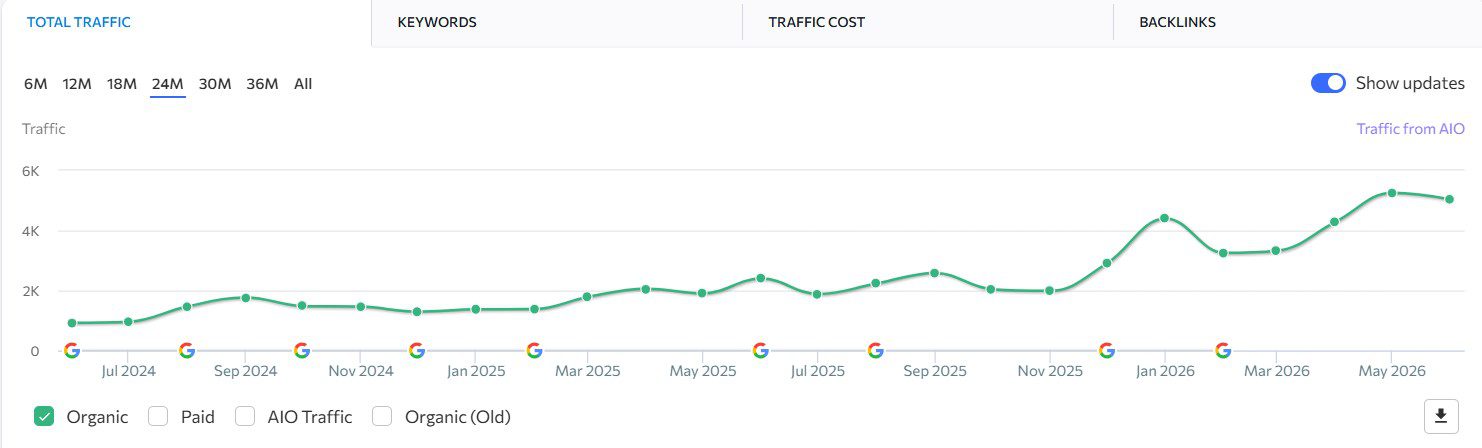The height and width of the screenshot is (448, 1482).
Task: Click the January 2026 peak data point
Action: [x=1164, y=218]
